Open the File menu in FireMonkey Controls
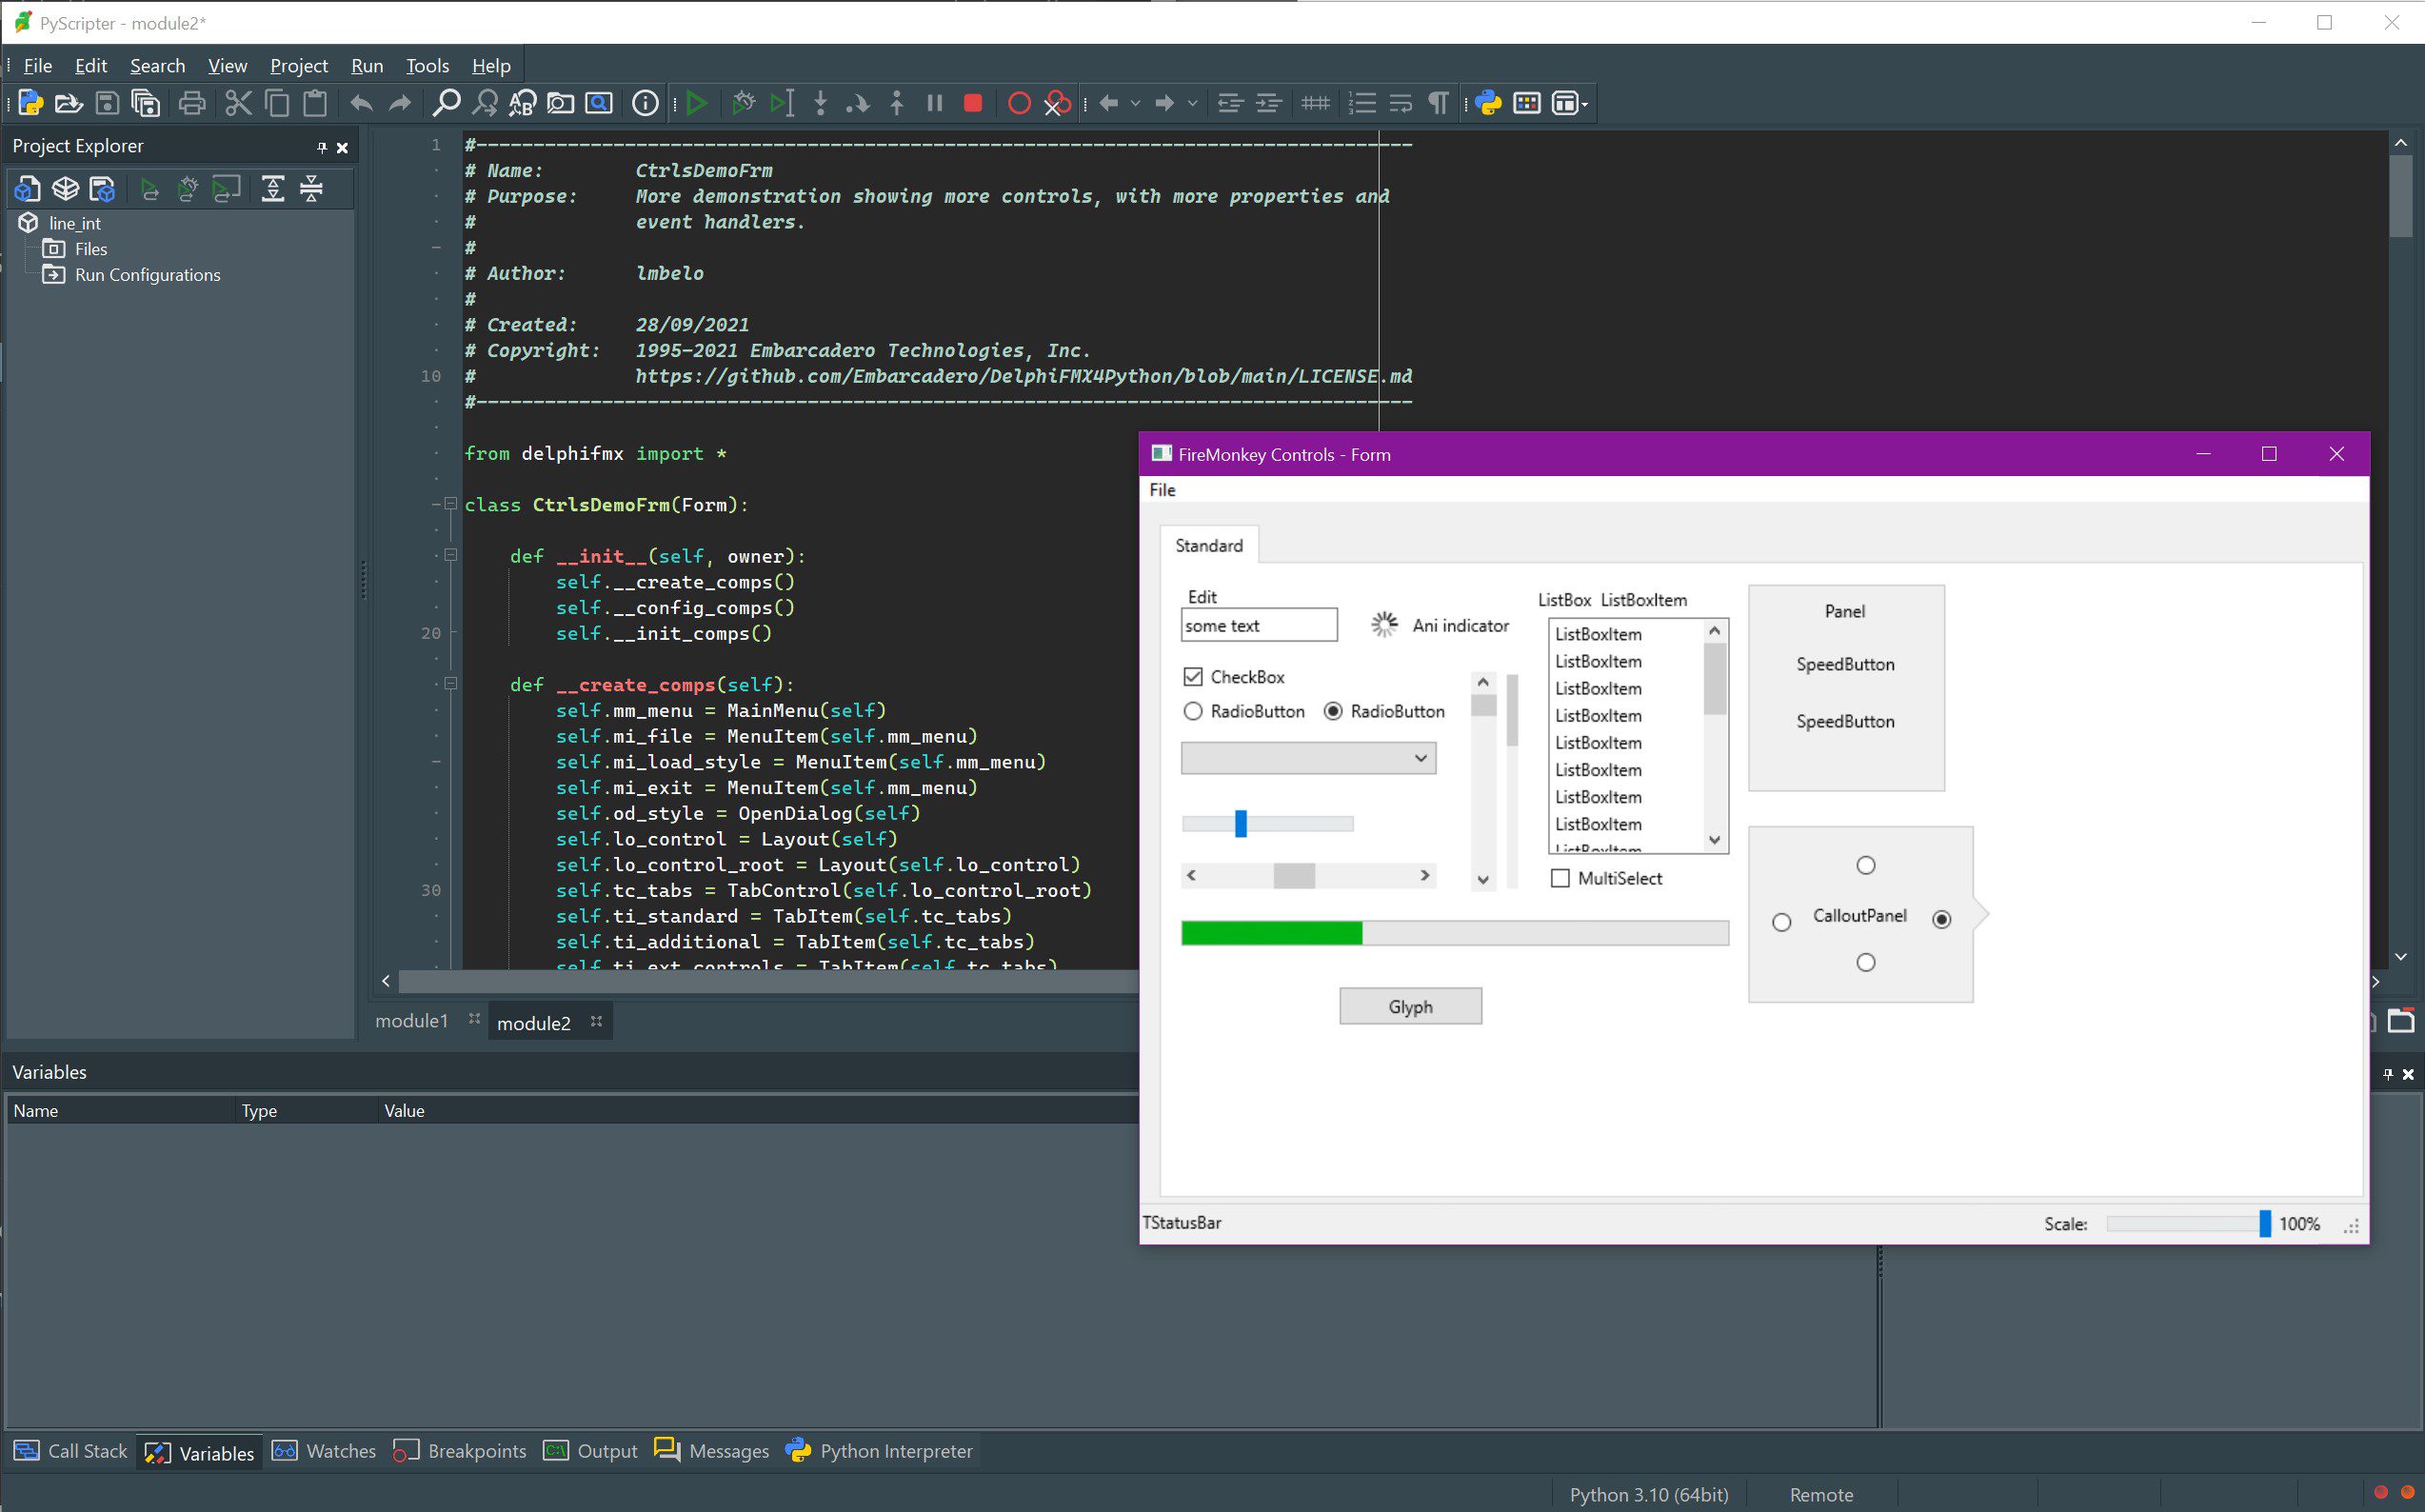The width and height of the screenshot is (2425, 1512). click(x=1162, y=490)
